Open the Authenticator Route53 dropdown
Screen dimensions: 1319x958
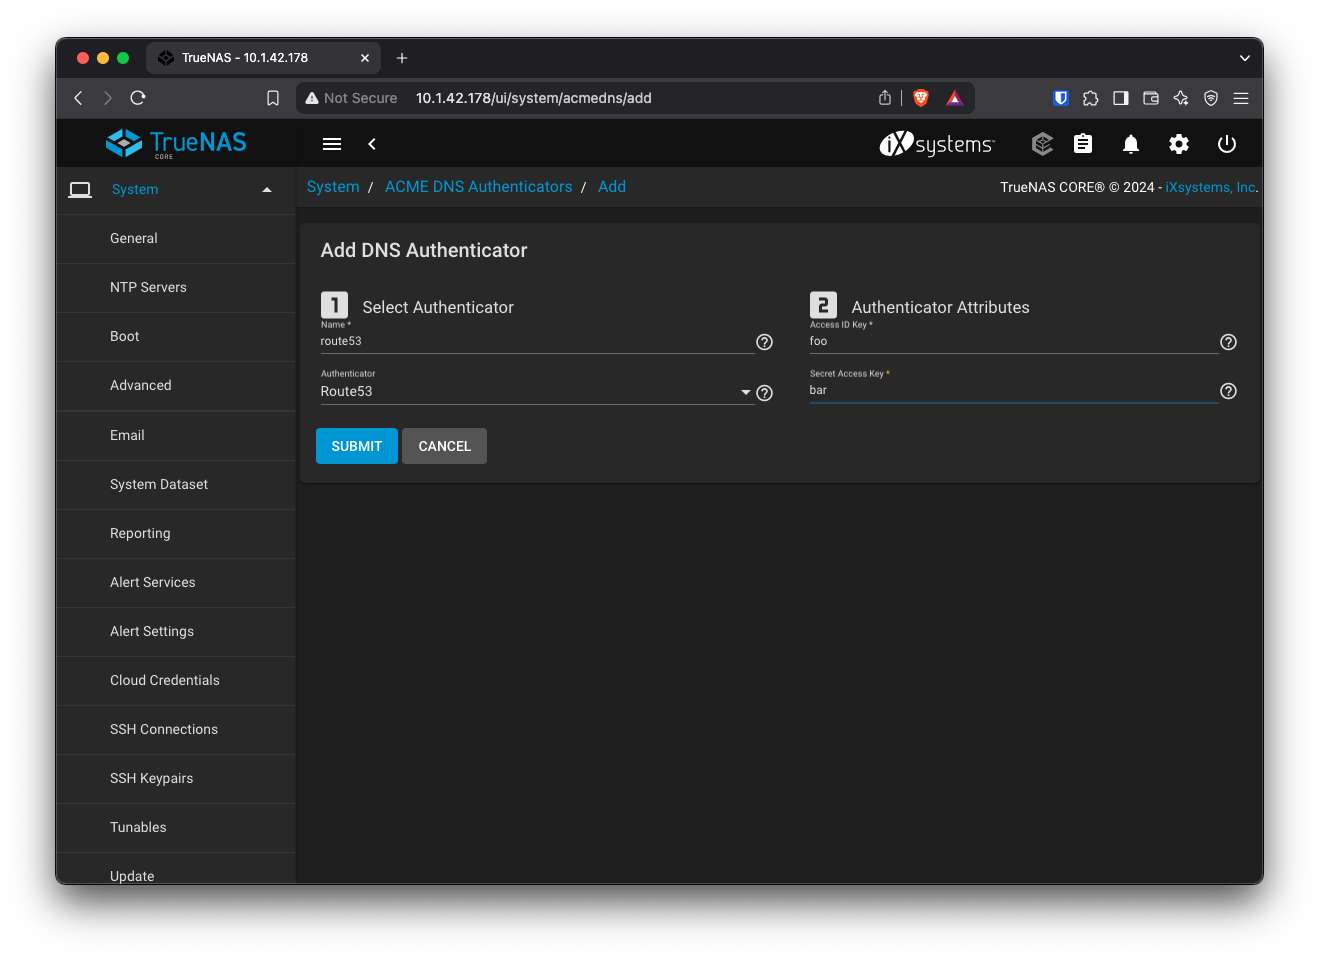[536, 392]
